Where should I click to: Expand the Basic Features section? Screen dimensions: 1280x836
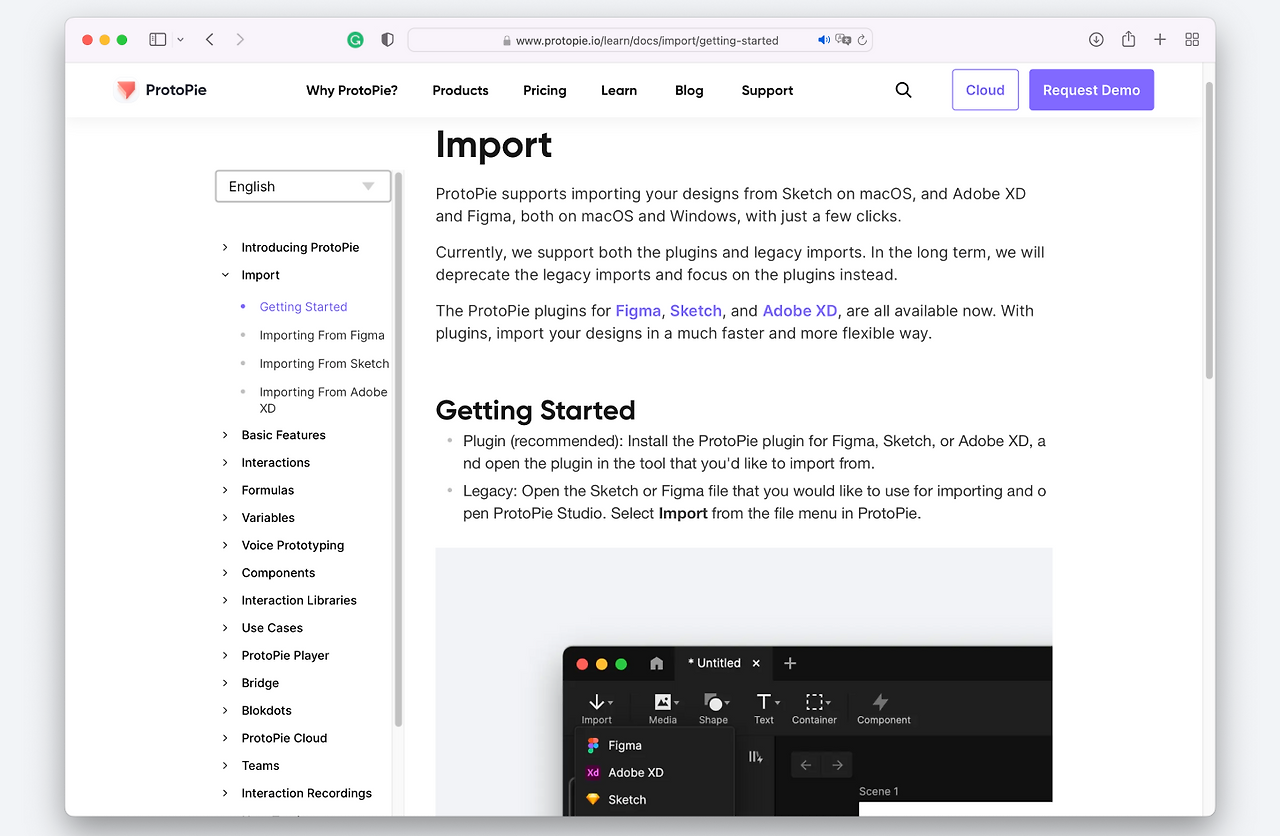click(283, 435)
